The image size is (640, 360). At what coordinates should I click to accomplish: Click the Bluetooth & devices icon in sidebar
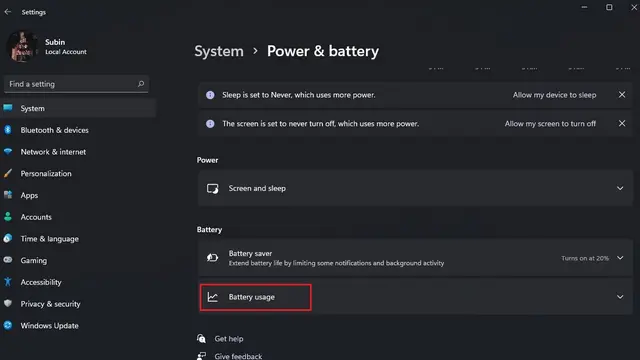pyautogui.click(x=8, y=130)
